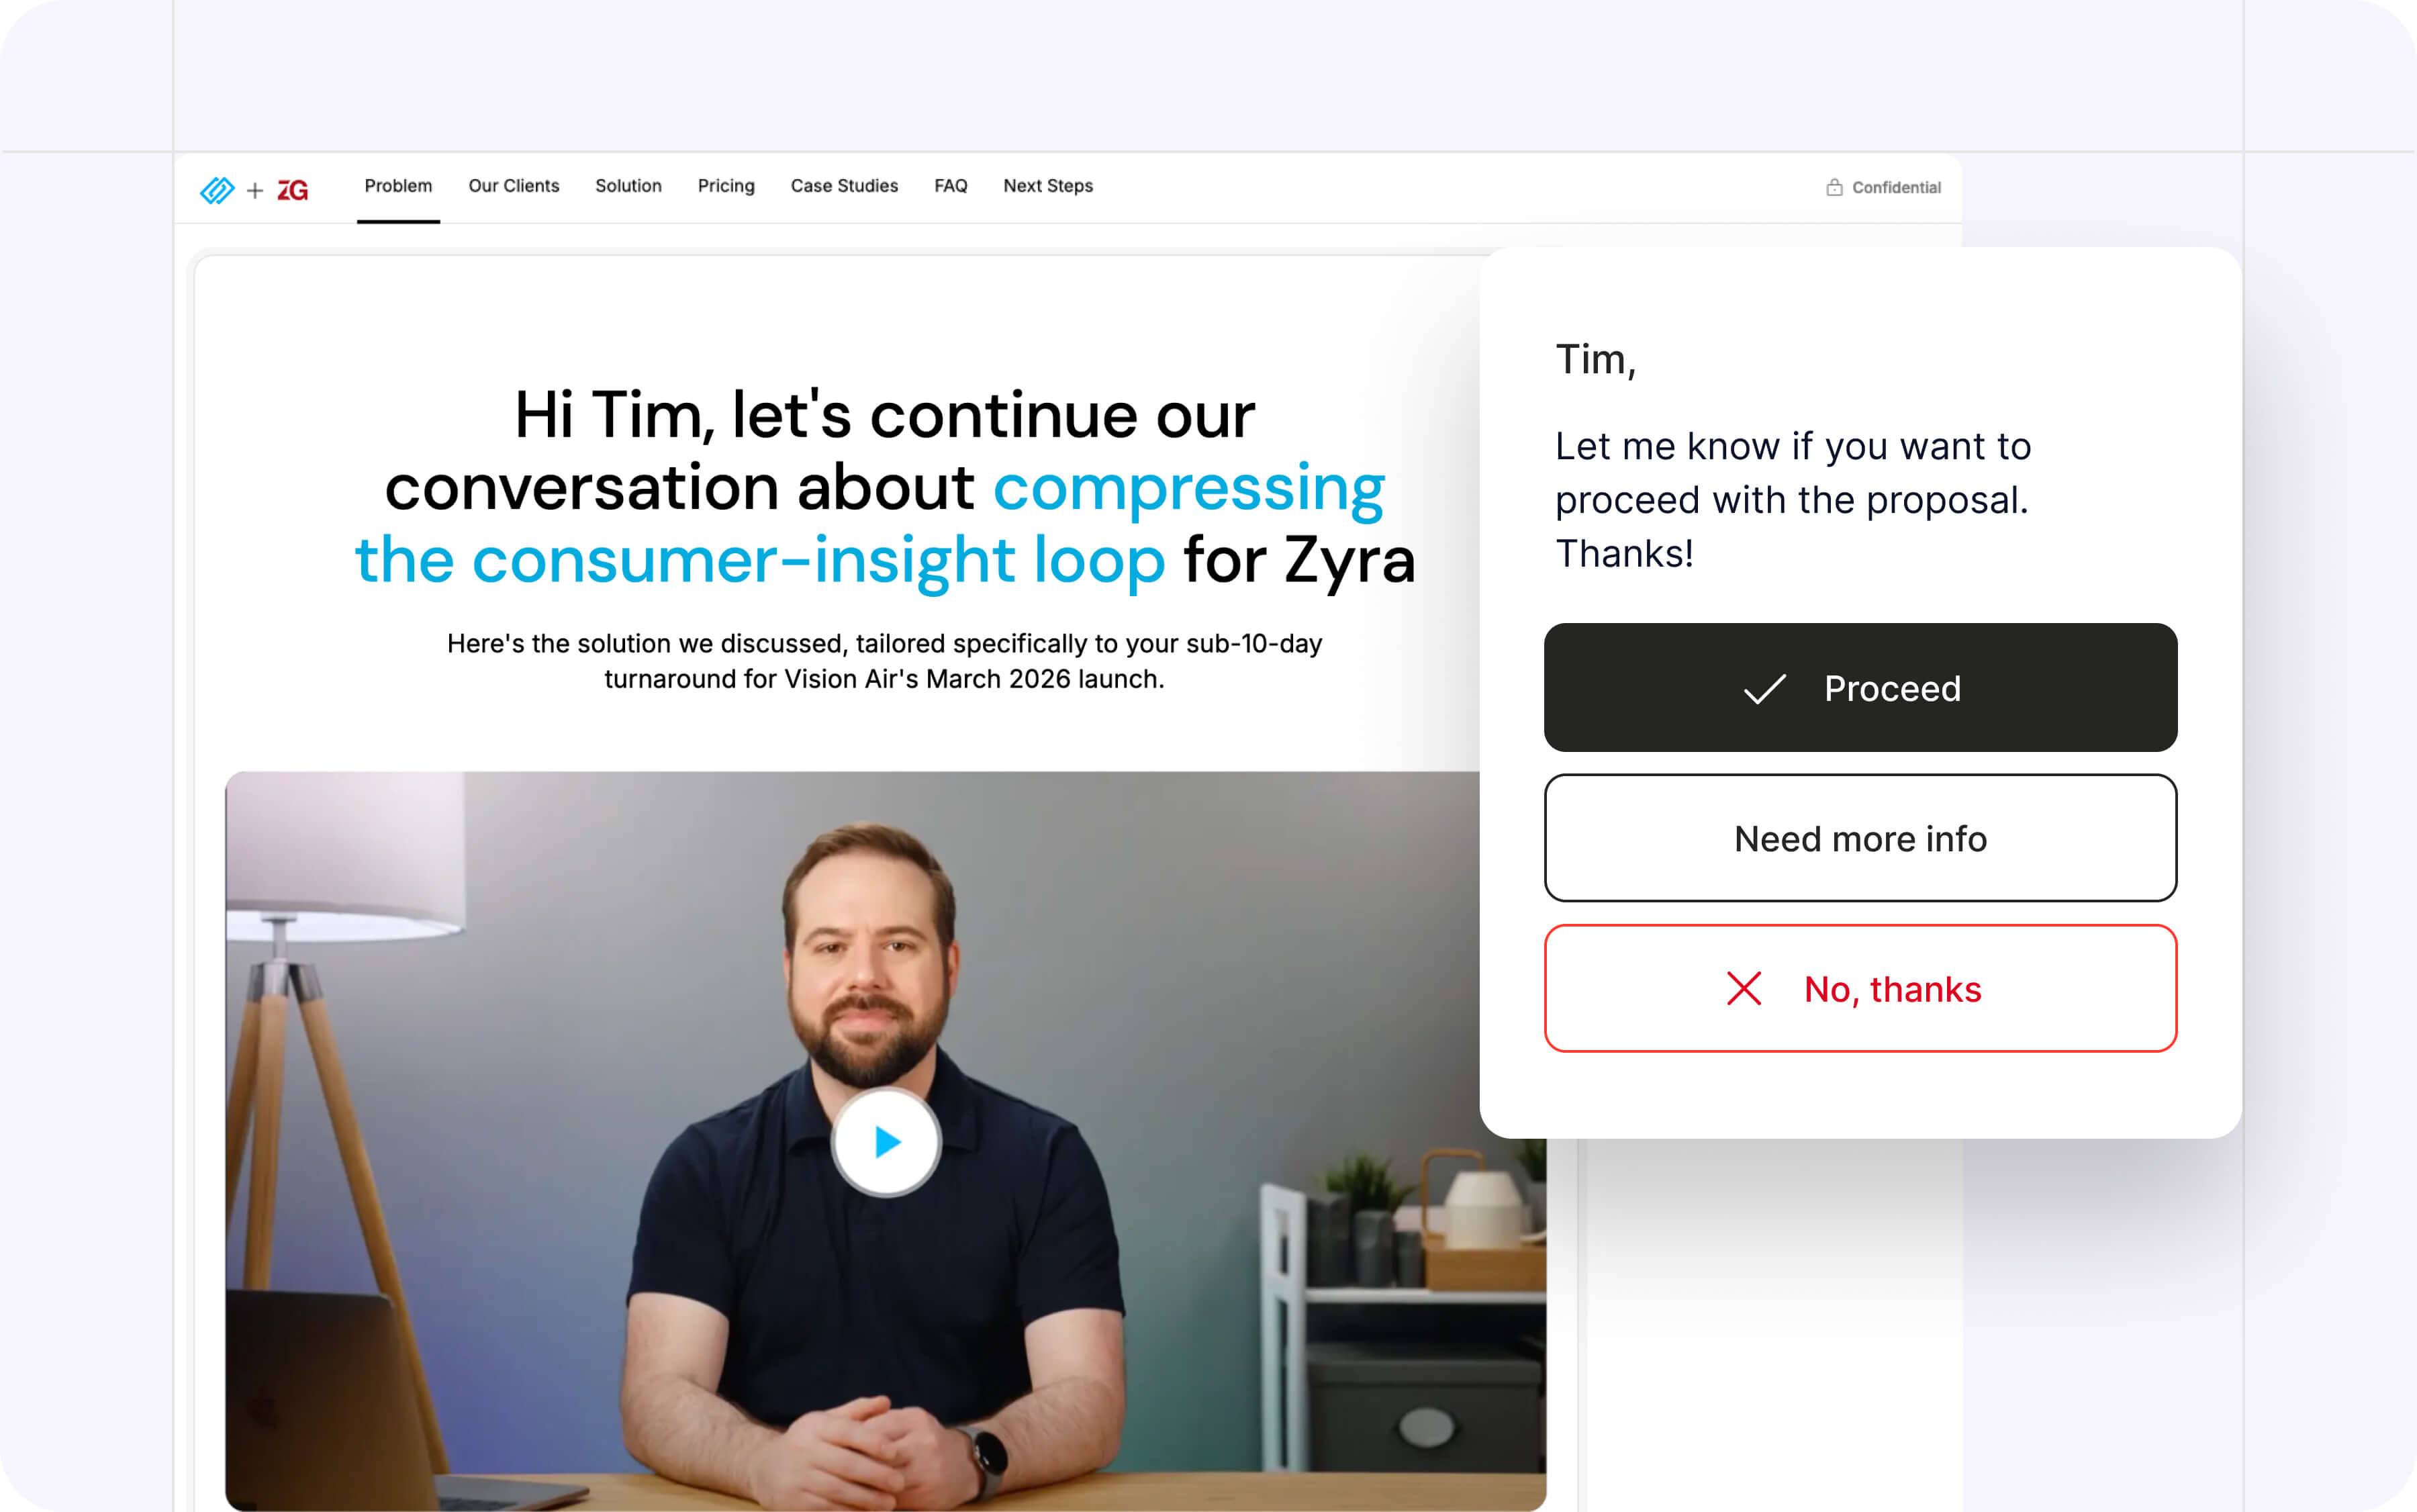The image size is (2417, 1512).
Task: Click the red ZG client logo
Action: [x=293, y=190]
